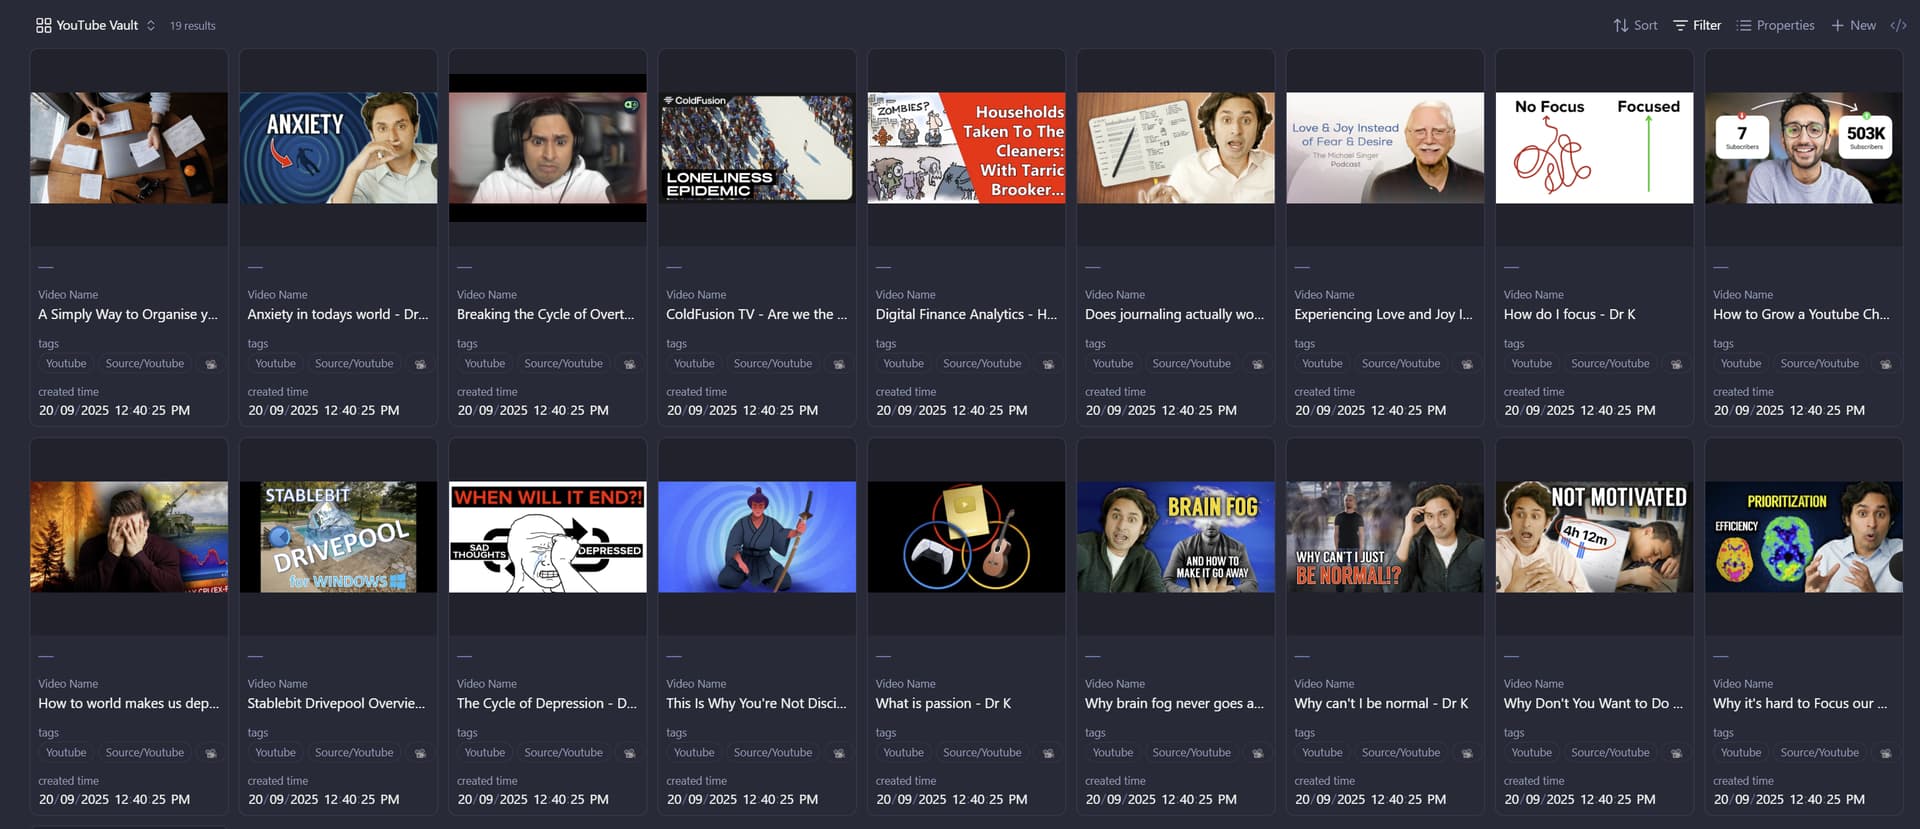Viewport: 1920px width, 829px height.
Task: Open the No Focus vs Focused thumbnail
Action: click(x=1594, y=148)
